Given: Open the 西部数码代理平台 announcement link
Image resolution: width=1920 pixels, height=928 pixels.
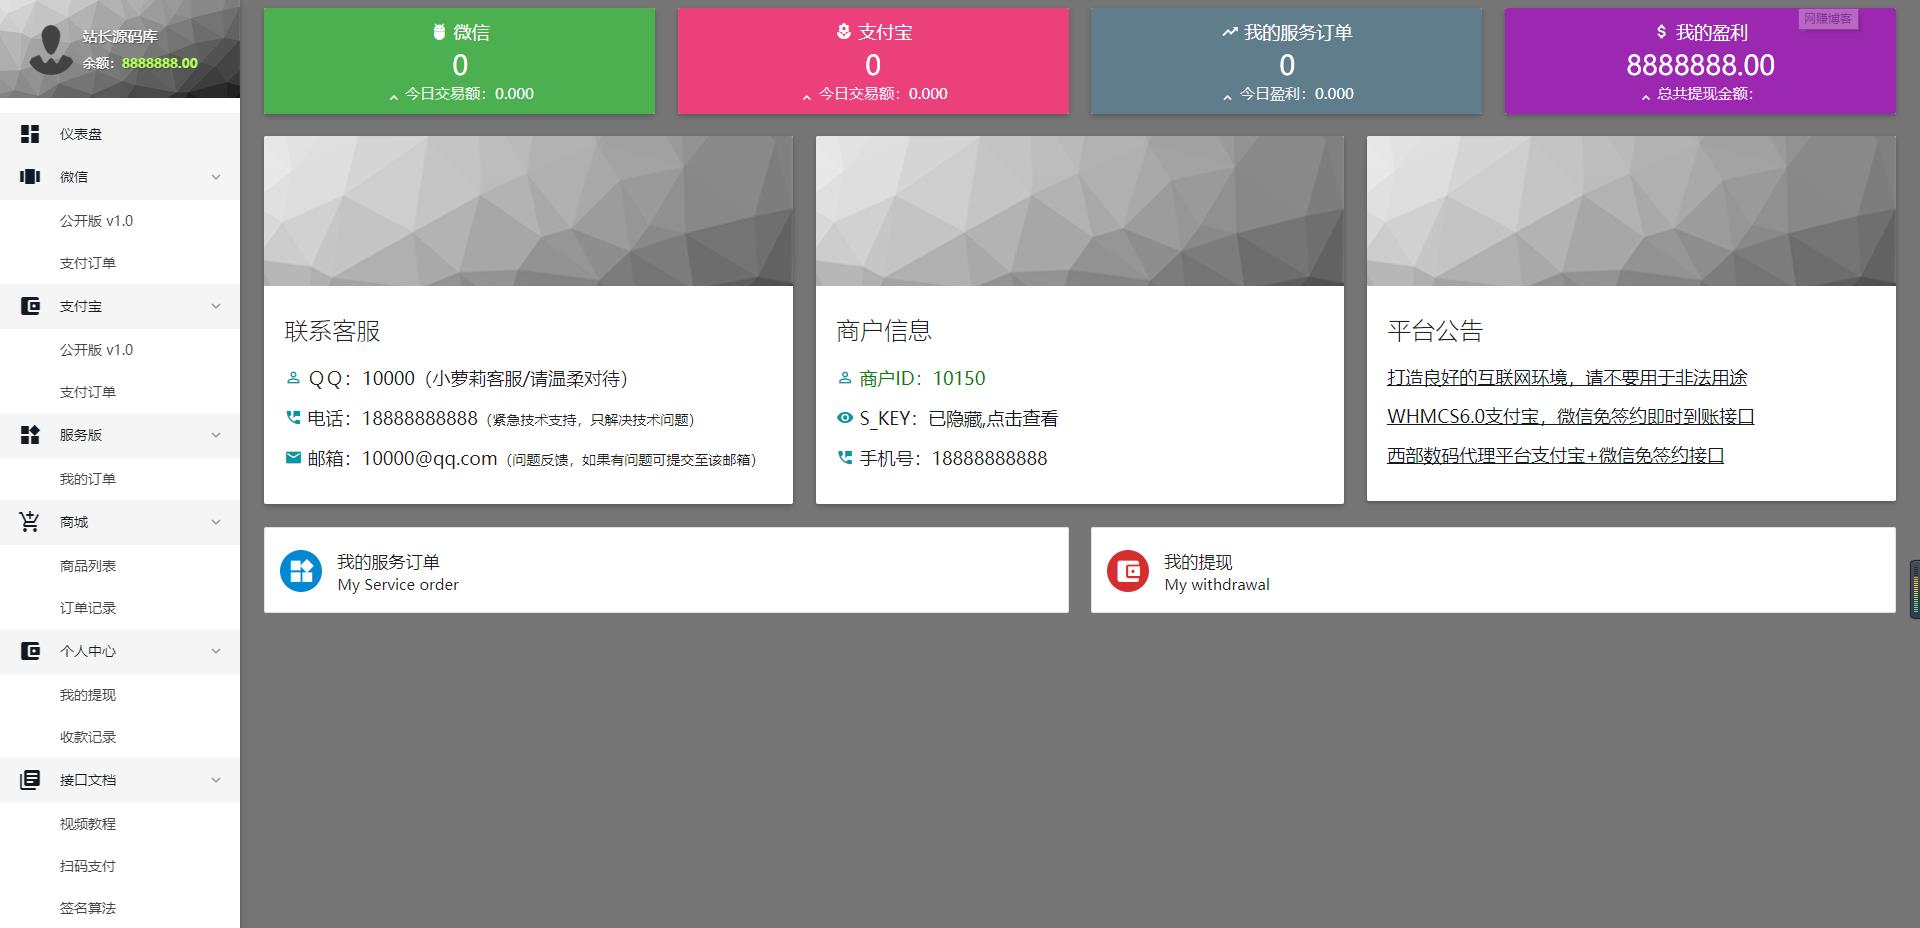Looking at the screenshot, I should 1555,456.
